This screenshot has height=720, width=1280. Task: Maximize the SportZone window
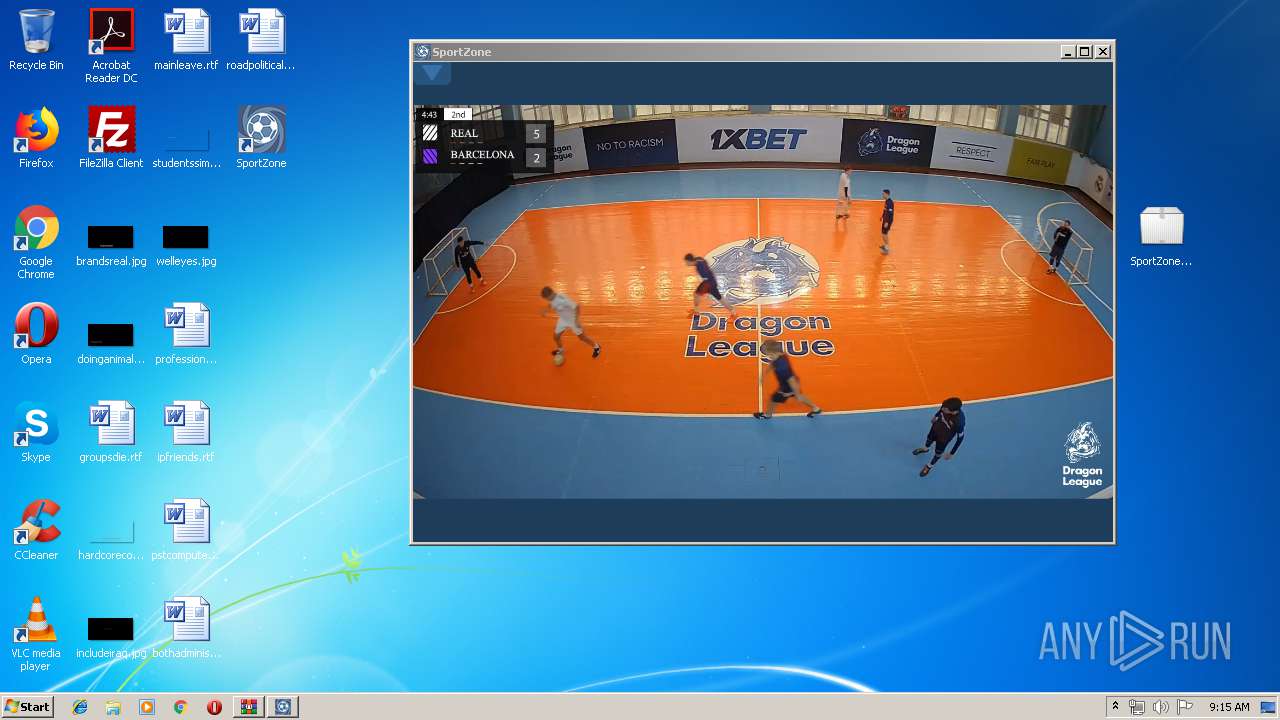[1085, 52]
